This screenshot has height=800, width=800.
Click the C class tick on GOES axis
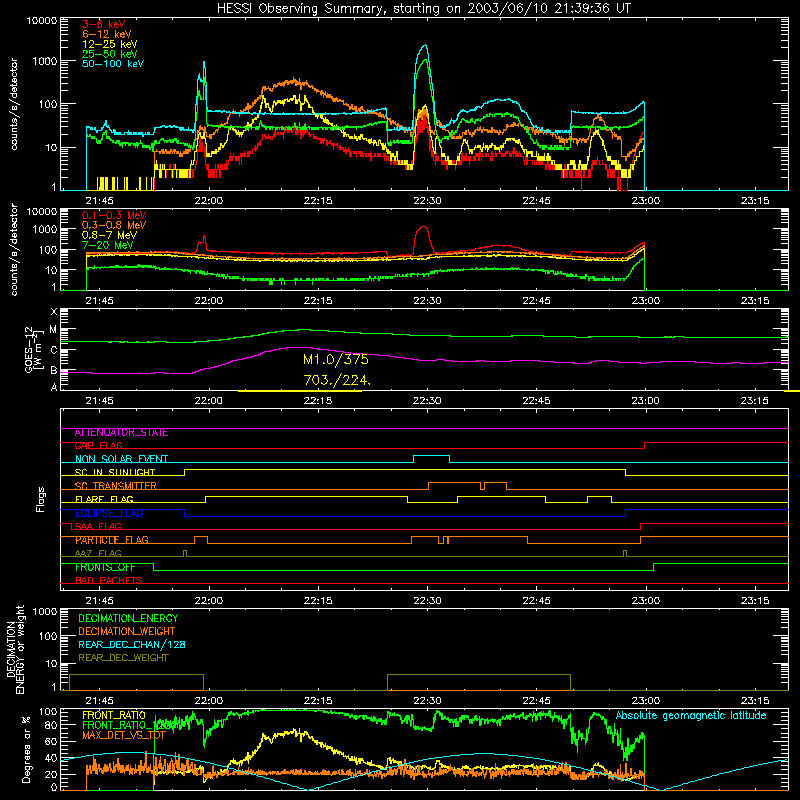tap(54, 351)
